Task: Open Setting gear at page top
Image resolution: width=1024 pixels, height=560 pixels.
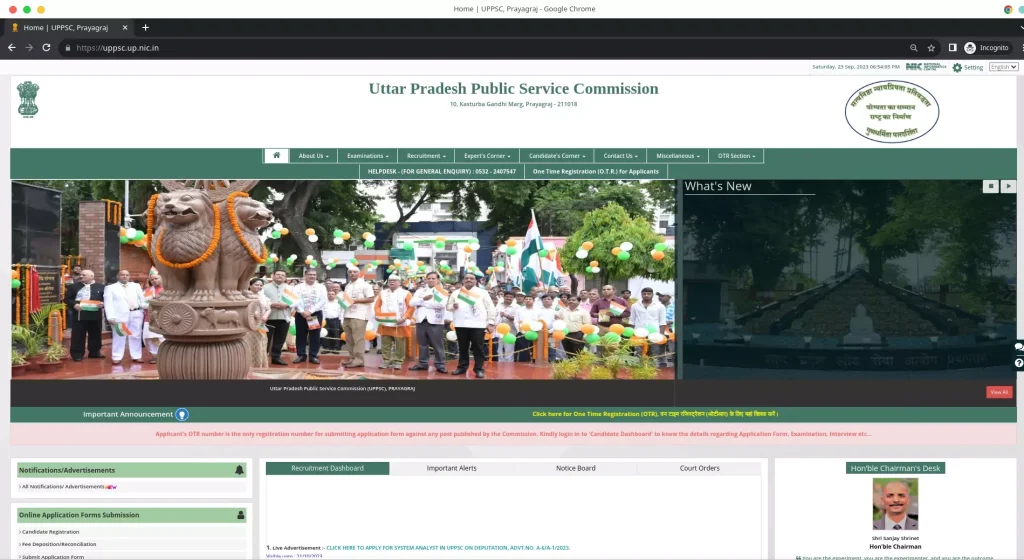Action: [x=967, y=67]
